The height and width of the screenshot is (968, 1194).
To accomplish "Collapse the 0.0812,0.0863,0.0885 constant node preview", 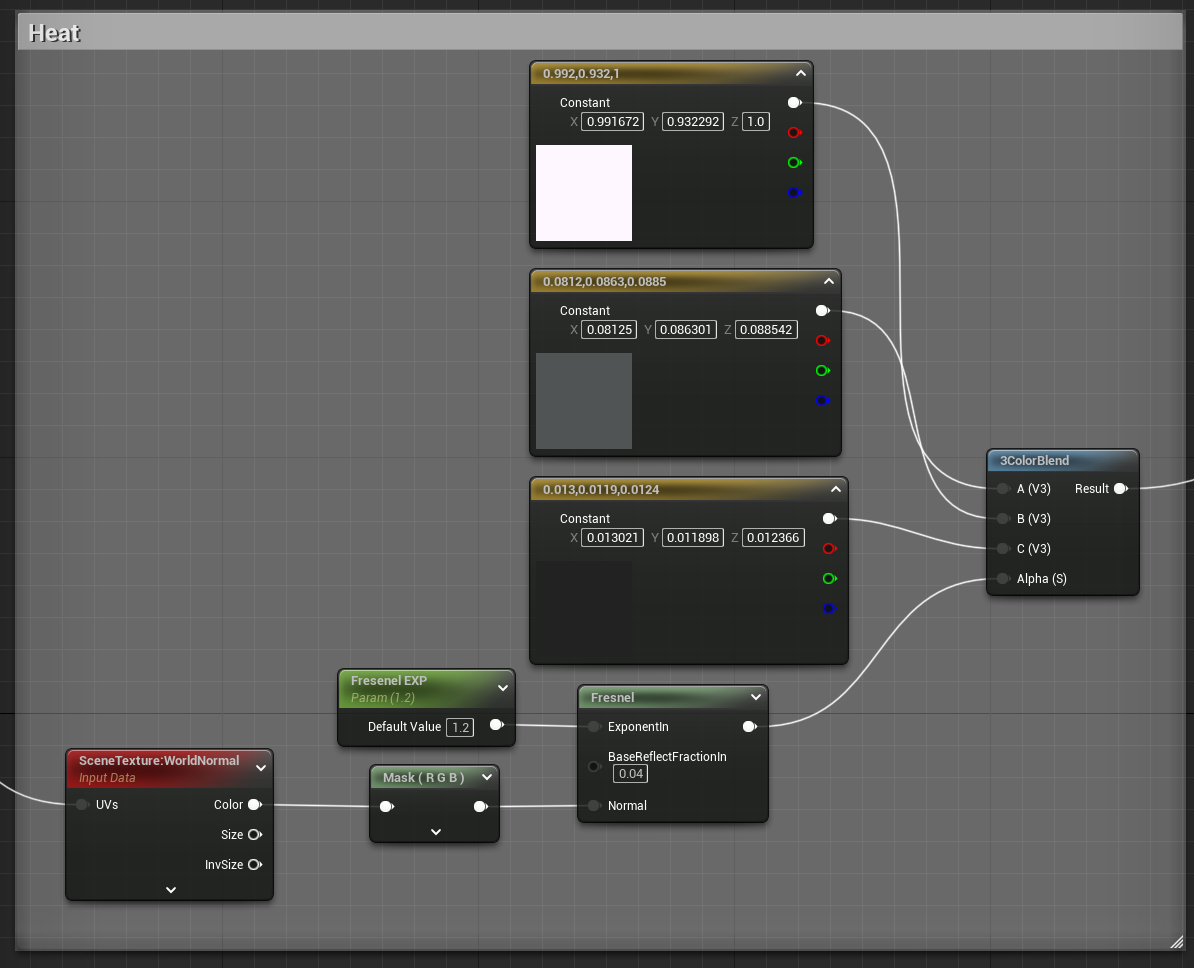I will [828, 281].
